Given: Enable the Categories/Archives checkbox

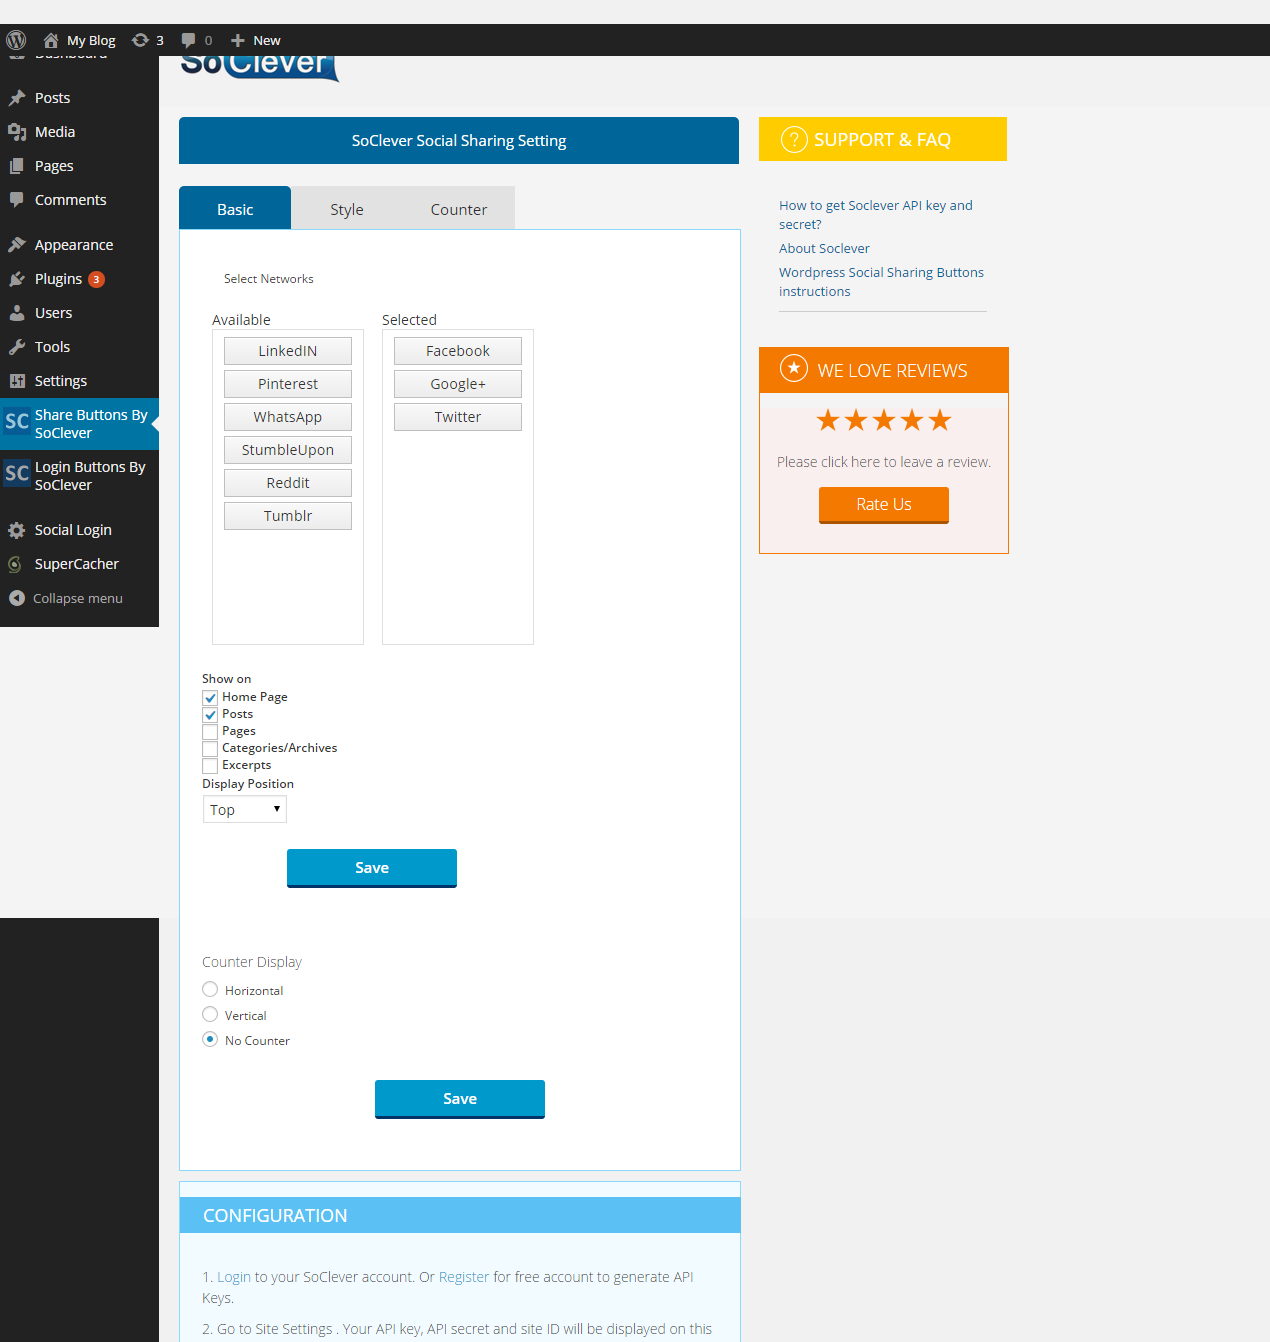Looking at the screenshot, I should pyautogui.click(x=210, y=749).
